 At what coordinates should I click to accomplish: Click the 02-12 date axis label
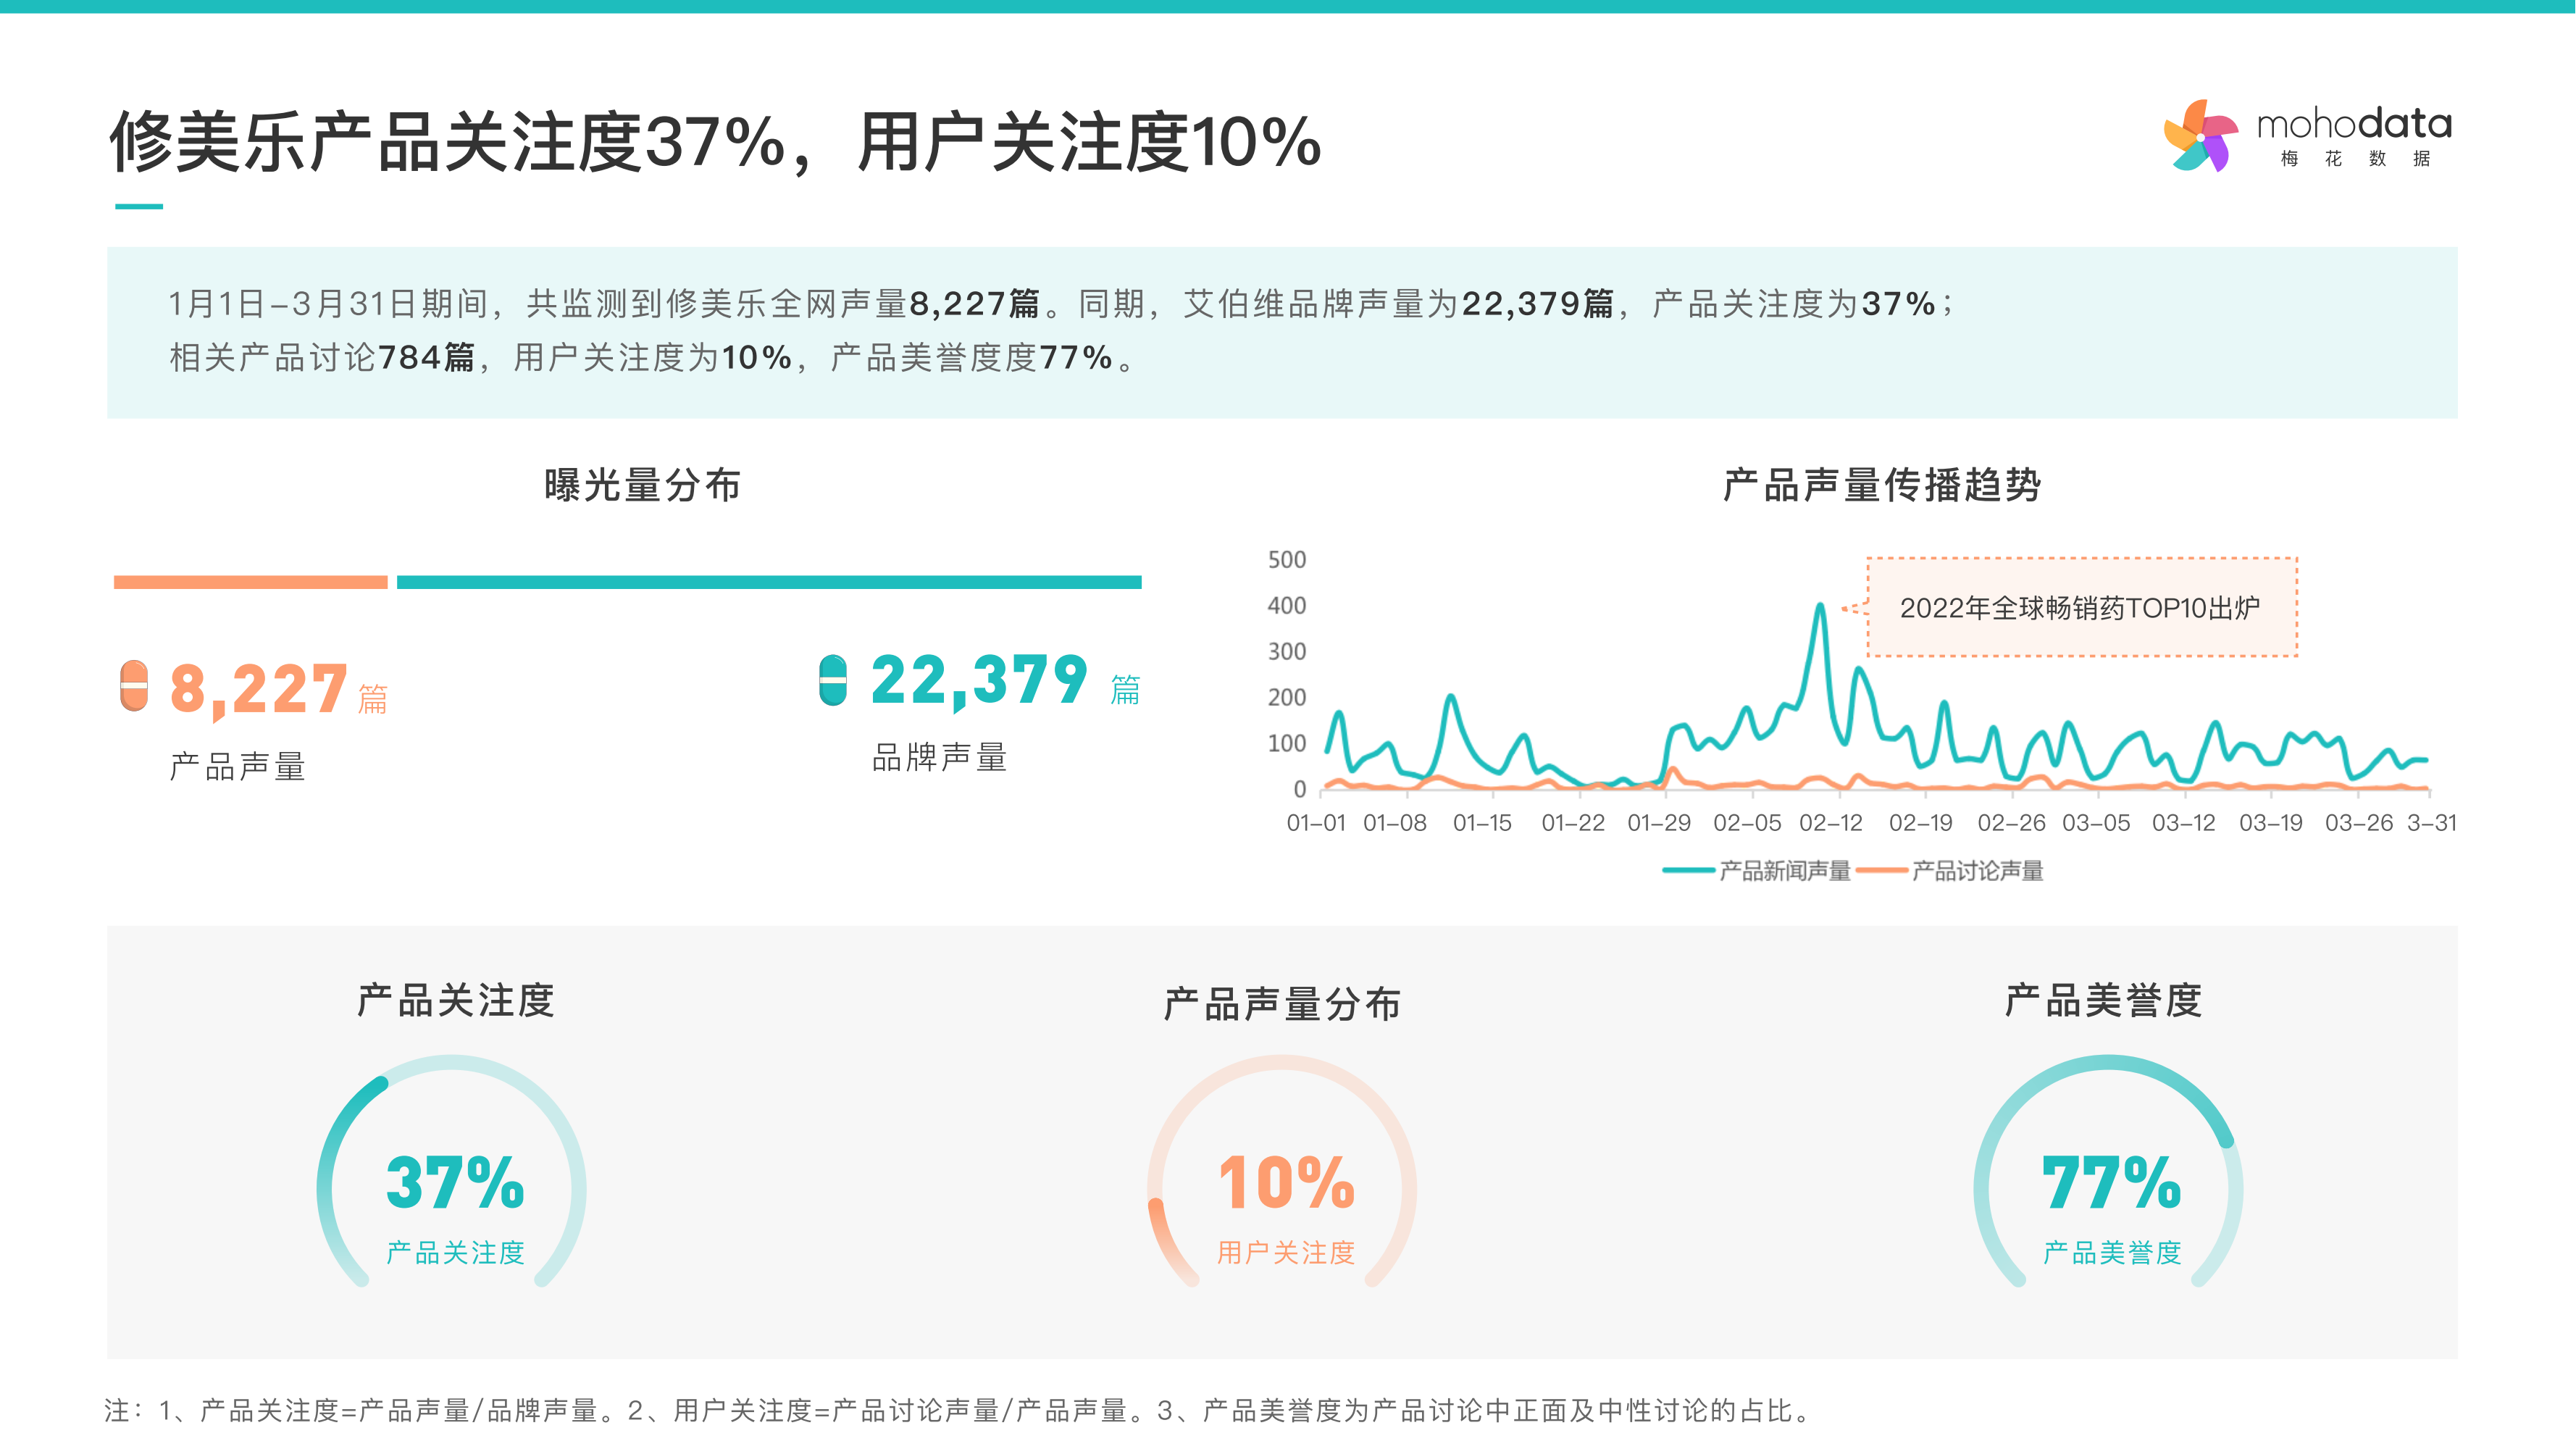(1830, 823)
